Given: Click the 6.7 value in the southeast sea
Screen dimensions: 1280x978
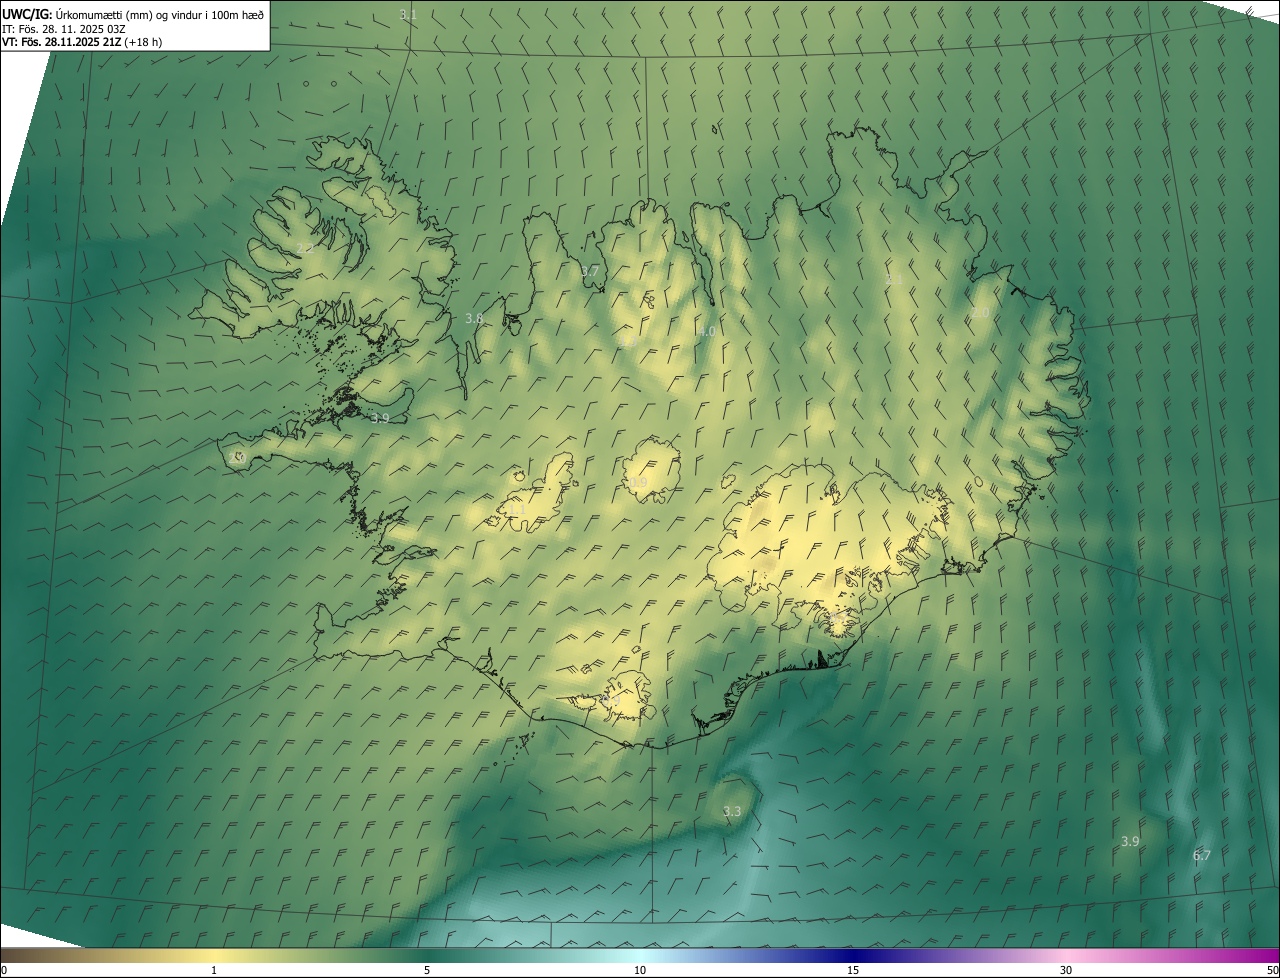Looking at the screenshot, I should point(1202,855).
